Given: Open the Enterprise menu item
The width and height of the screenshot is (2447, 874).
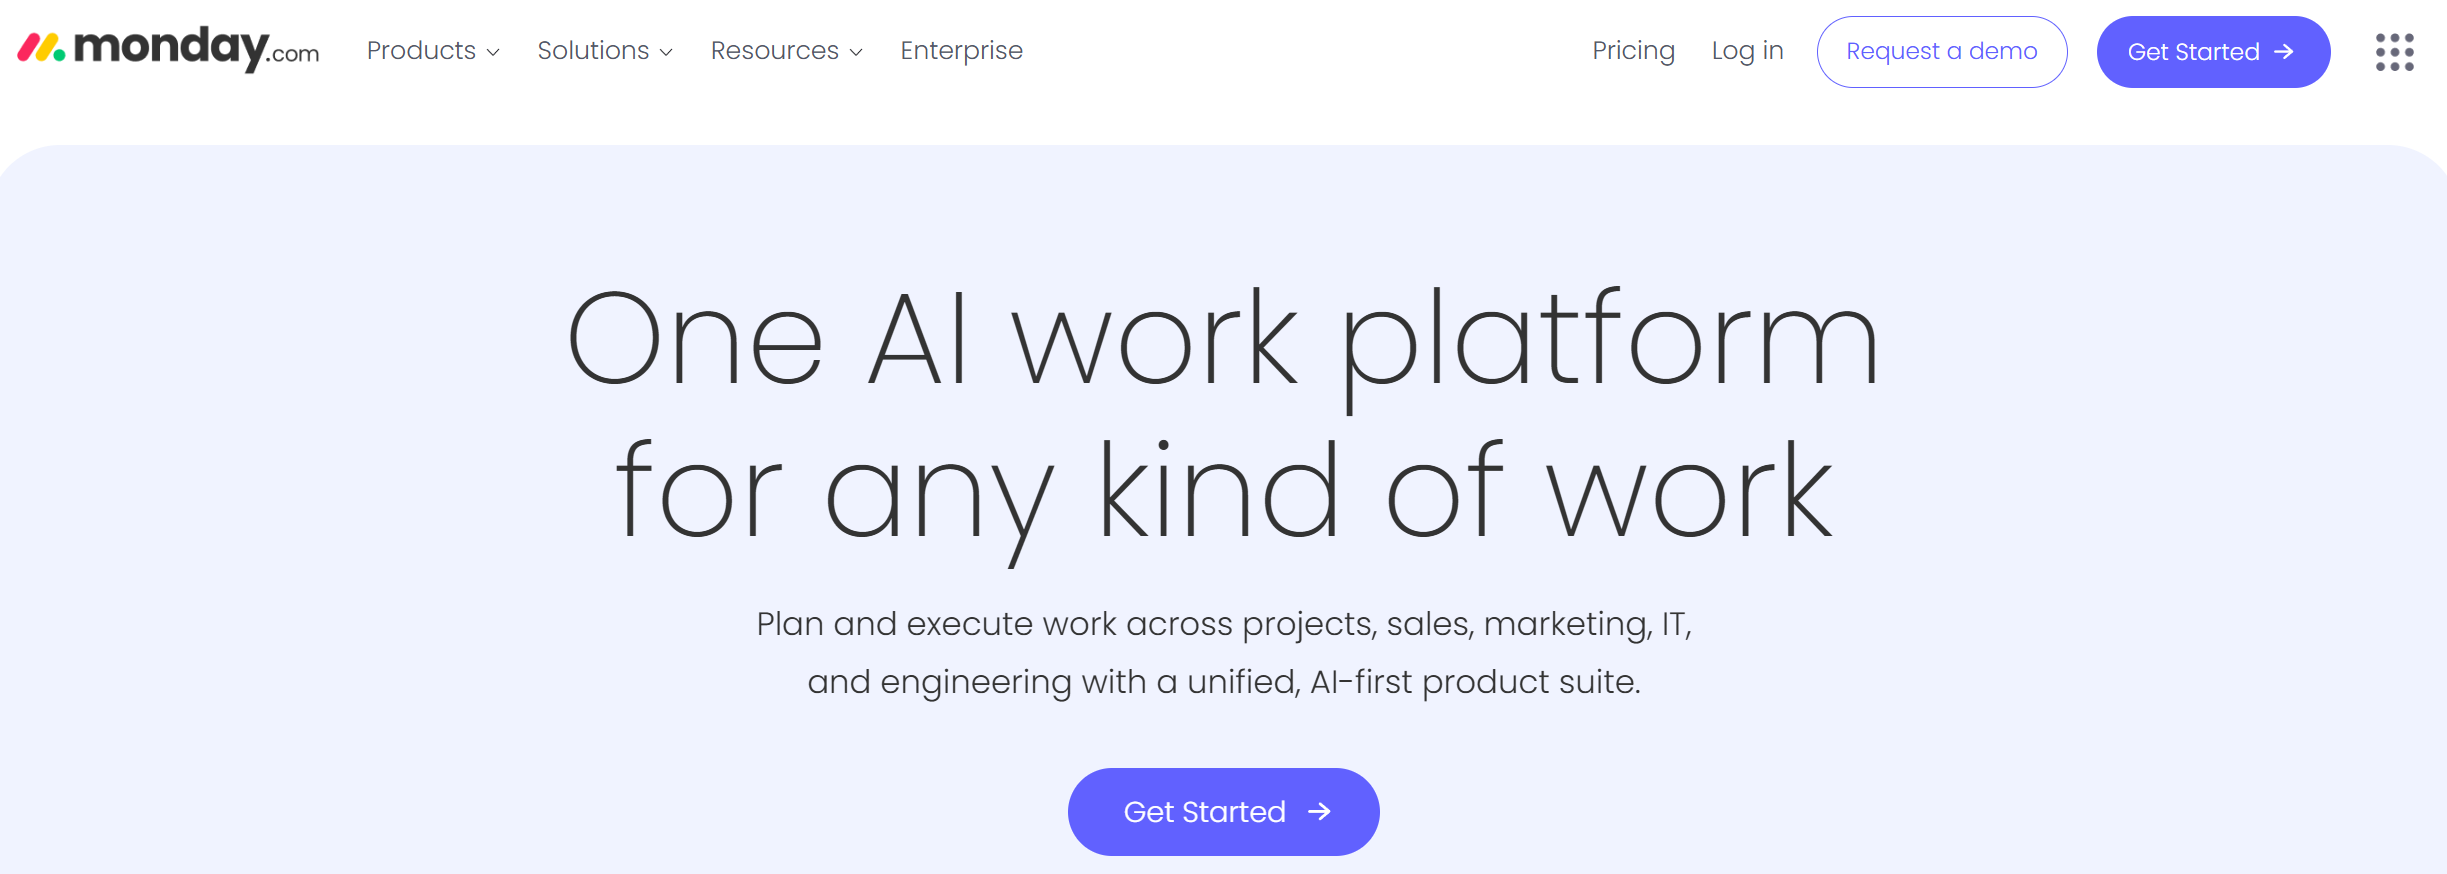Looking at the screenshot, I should [961, 50].
